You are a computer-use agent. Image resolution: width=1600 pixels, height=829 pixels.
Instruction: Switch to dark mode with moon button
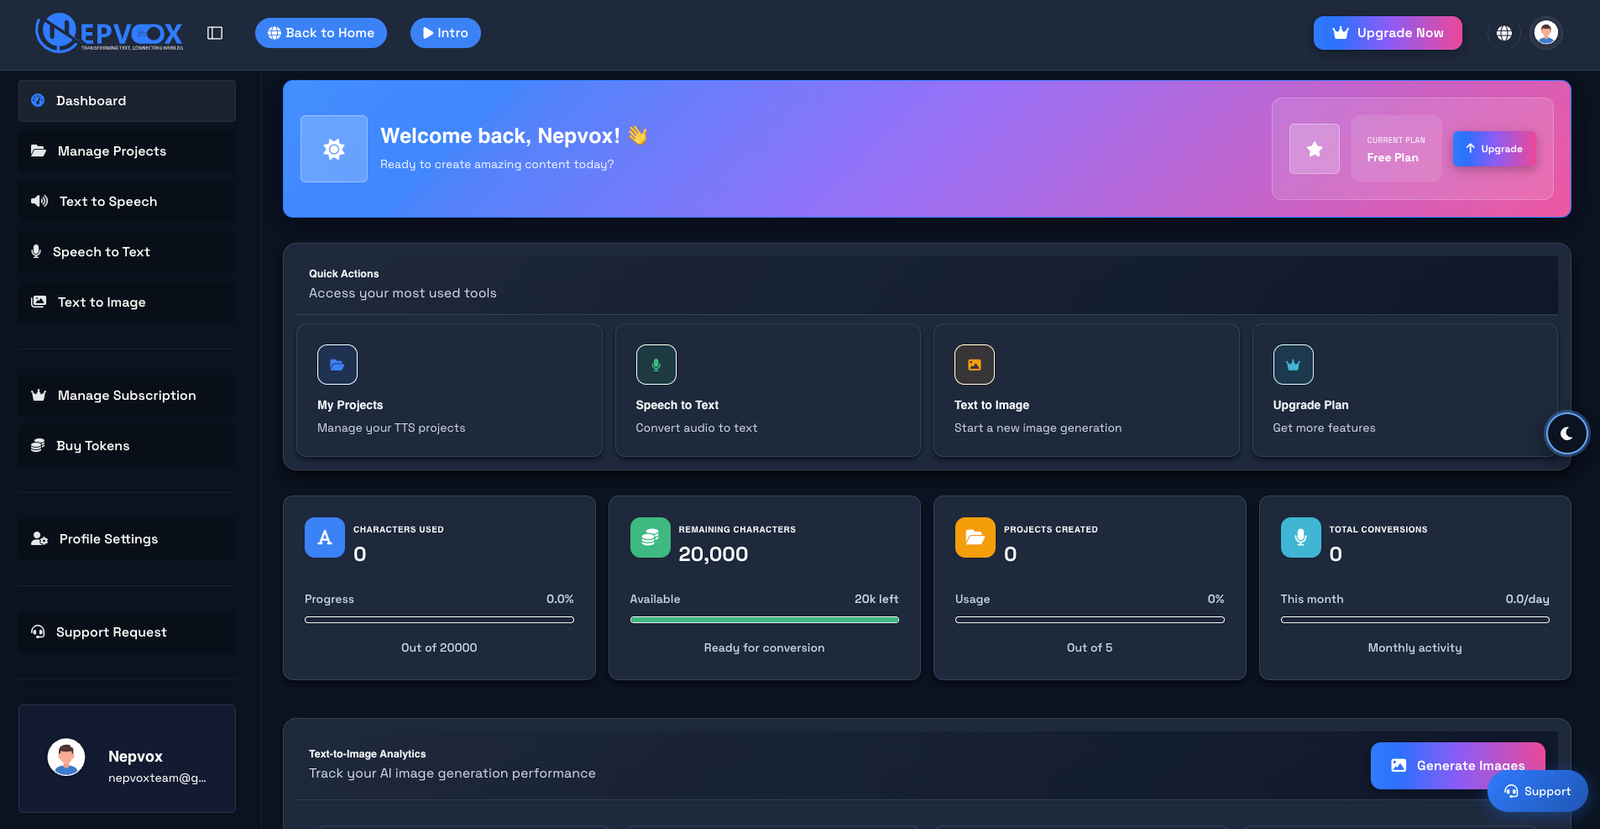coord(1566,433)
